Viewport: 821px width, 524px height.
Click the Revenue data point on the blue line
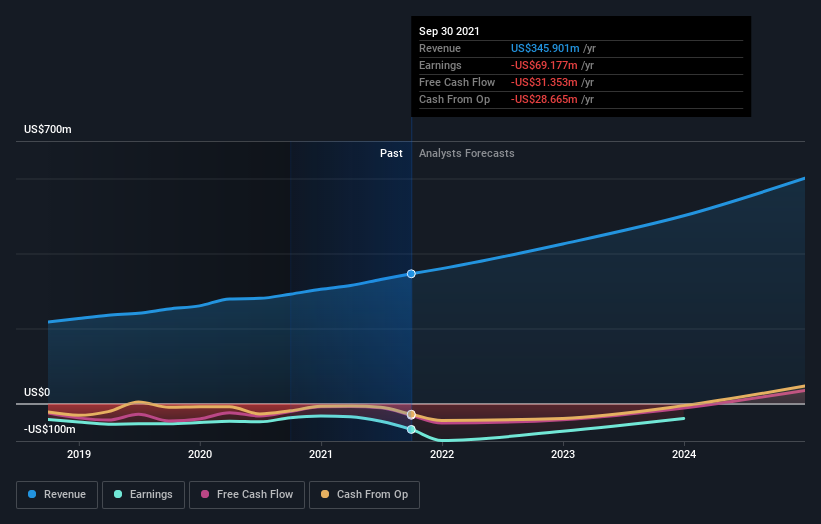pyautogui.click(x=411, y=274)
